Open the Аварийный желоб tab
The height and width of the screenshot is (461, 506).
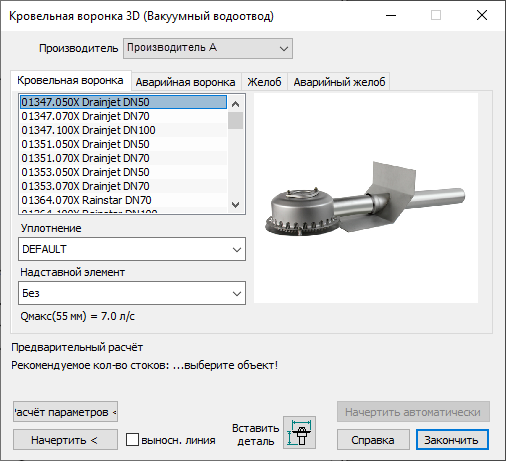click(x=339, y=82)
